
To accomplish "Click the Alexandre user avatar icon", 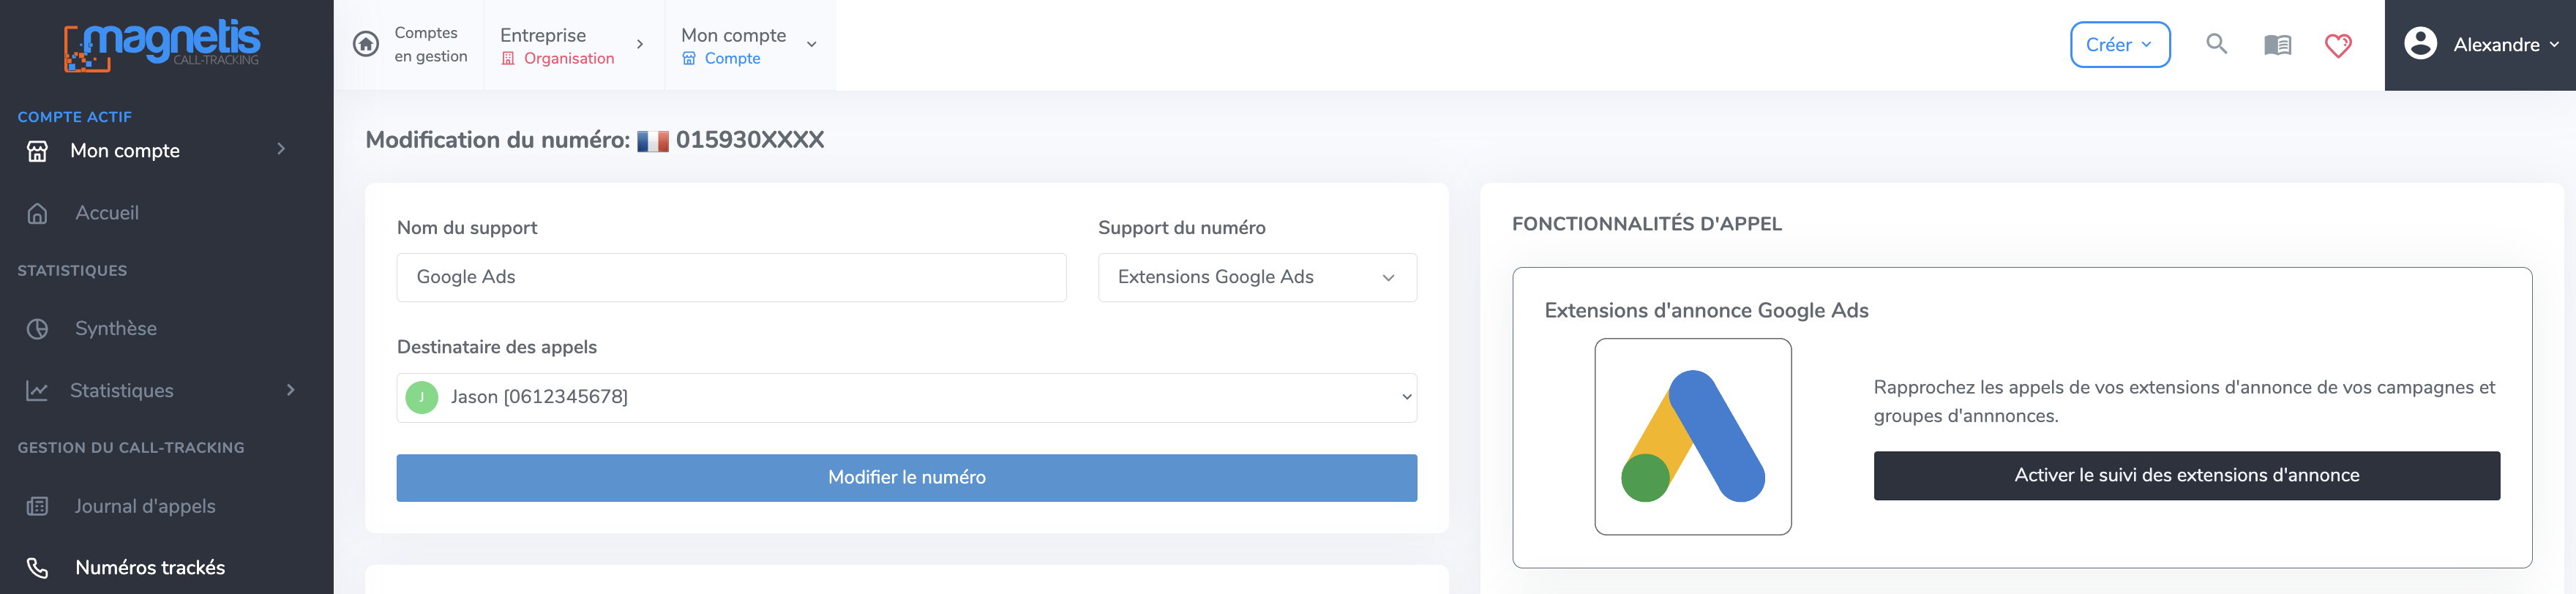I will (x=2420, y=44).
